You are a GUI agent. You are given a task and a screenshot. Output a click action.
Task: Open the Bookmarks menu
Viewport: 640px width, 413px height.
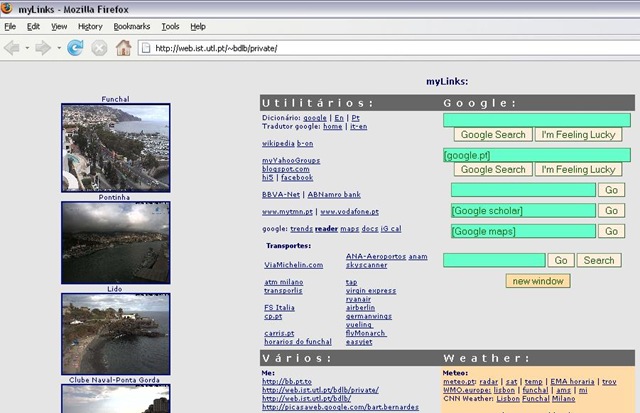click(x=131, y=27)
